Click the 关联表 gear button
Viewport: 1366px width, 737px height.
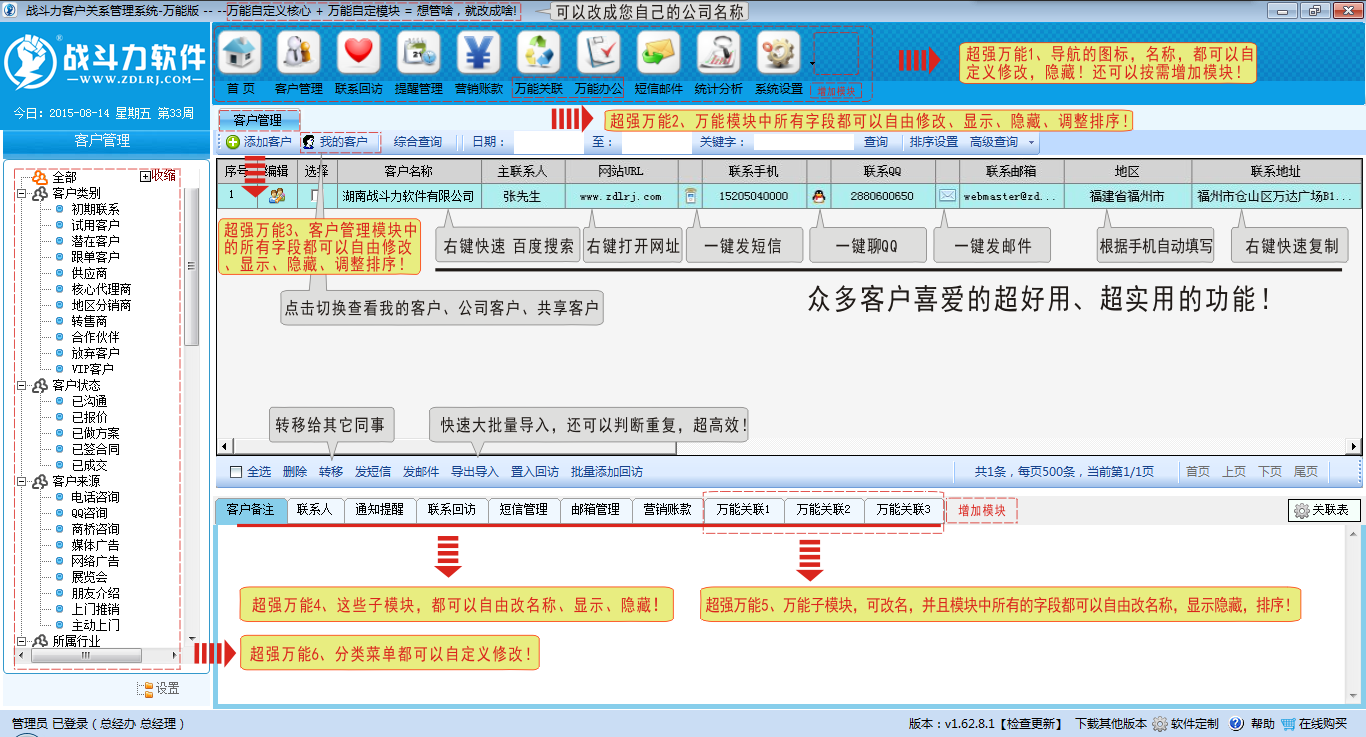click(1324, 510)
